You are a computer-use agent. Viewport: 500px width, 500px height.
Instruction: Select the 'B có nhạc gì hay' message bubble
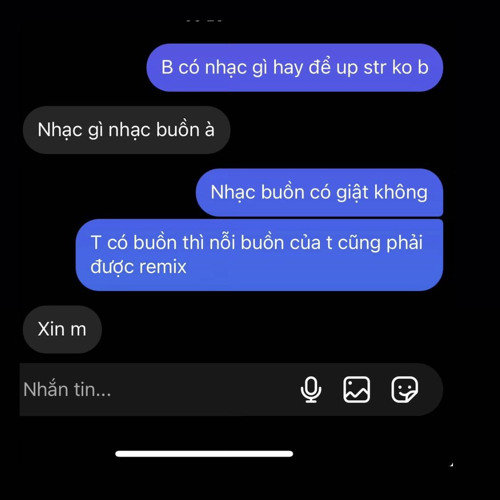pyautogui.click(x=295, y=68)
